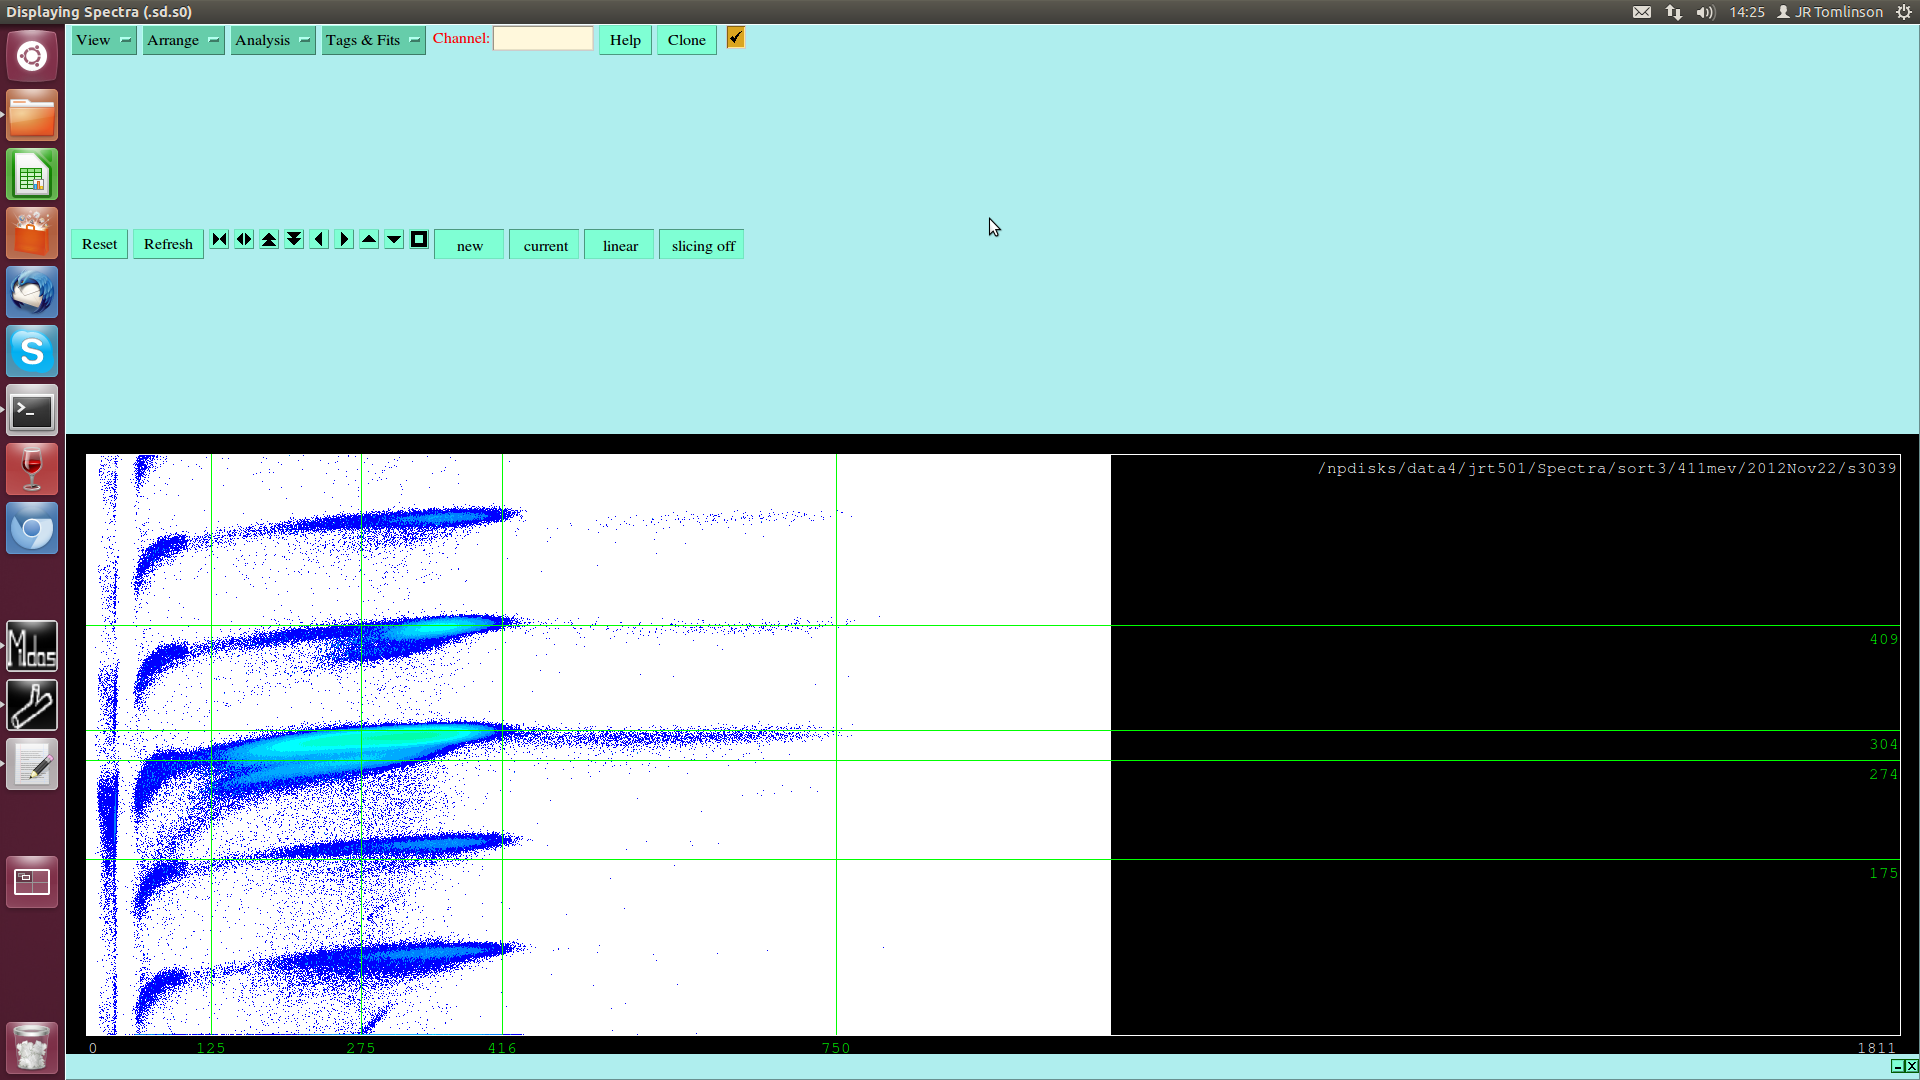Open Ubuntu Software Center in dock
The image size is (1920, 1080).
point(32,233)
